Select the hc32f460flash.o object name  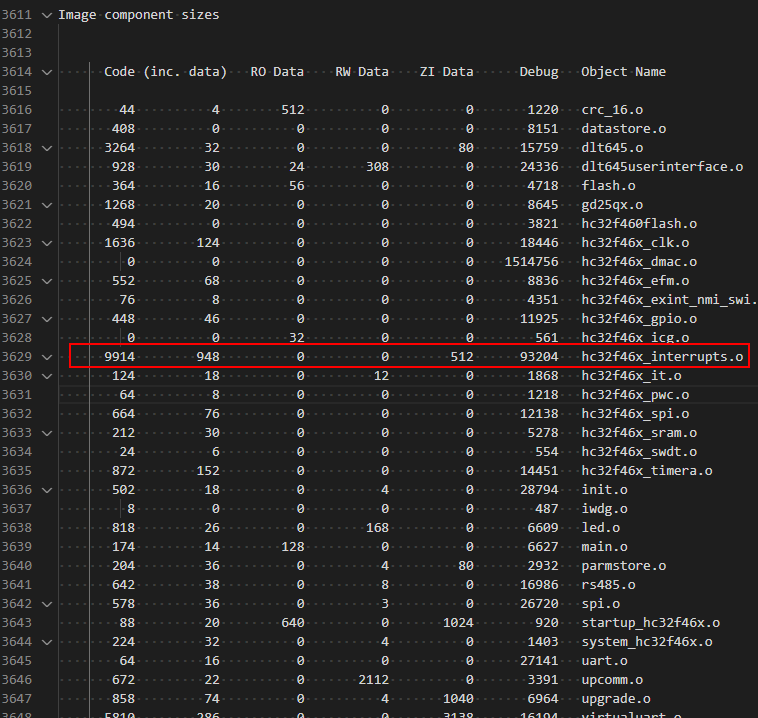[x=639, y=223]
